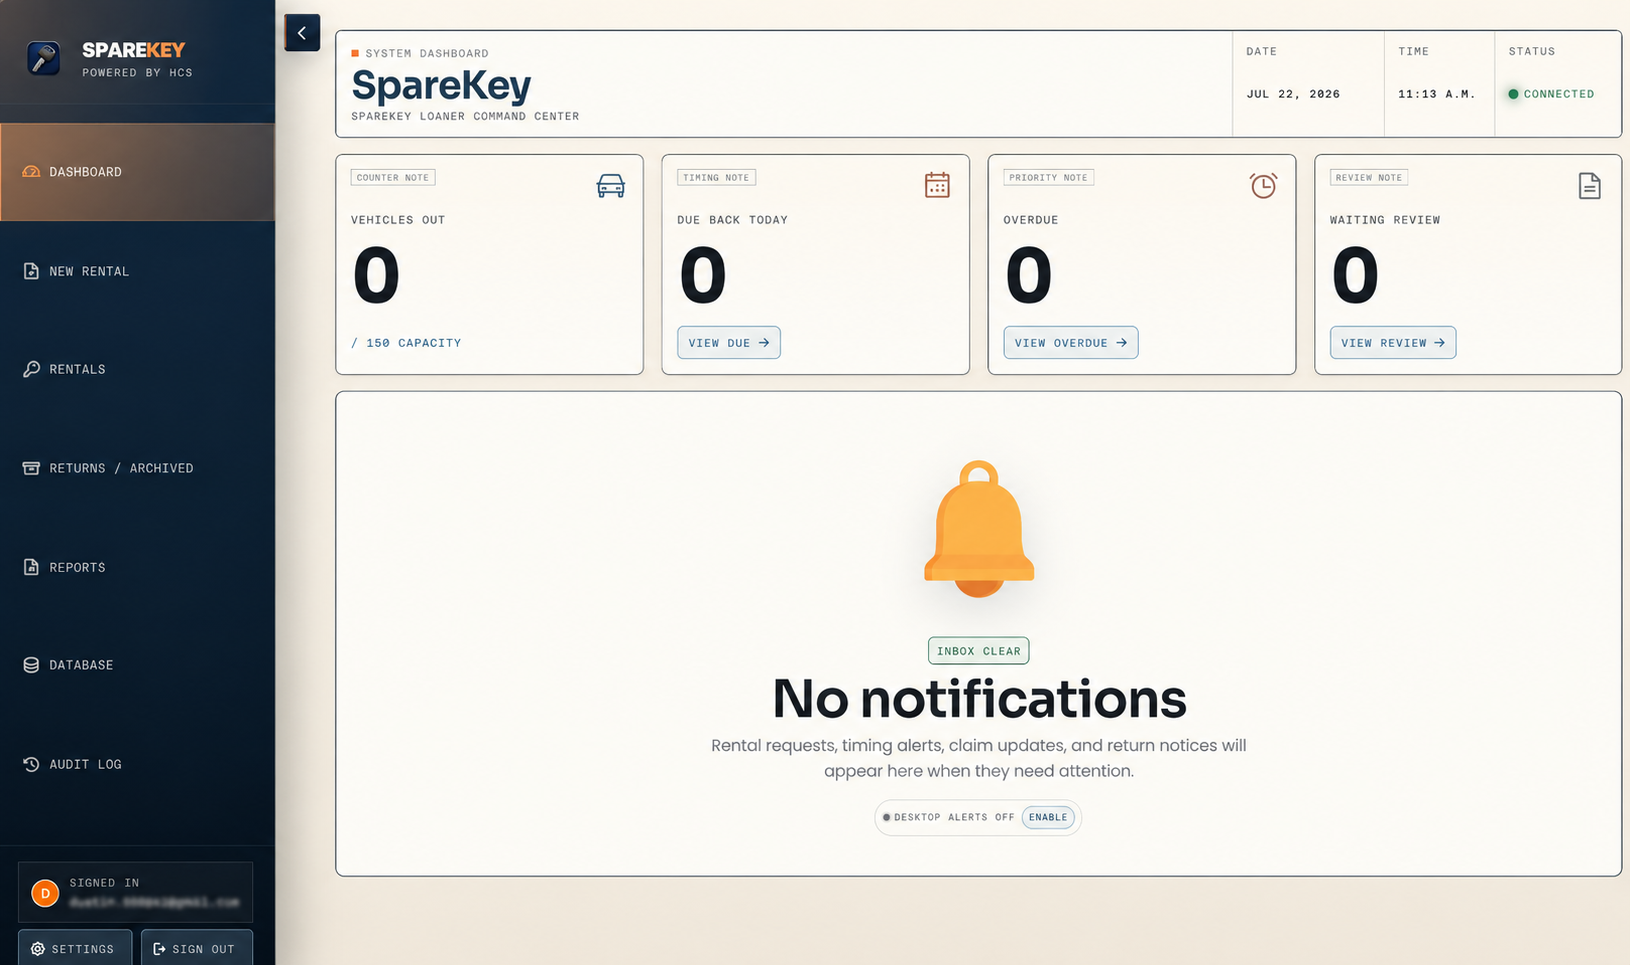Go to the Rentals section
The width and height of the screenshot is (1630, 965).
[137, 369]
